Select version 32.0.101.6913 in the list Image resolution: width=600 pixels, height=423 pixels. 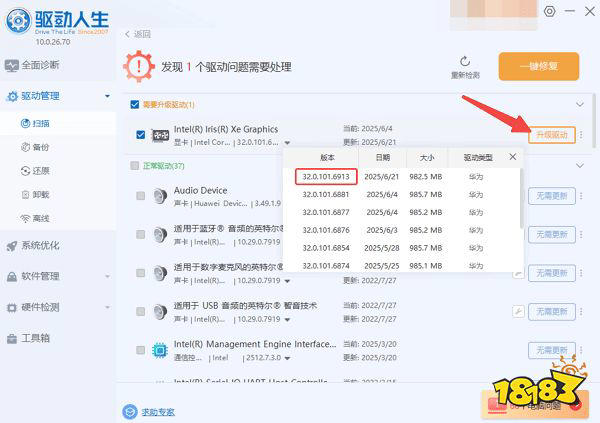[326, 176]
